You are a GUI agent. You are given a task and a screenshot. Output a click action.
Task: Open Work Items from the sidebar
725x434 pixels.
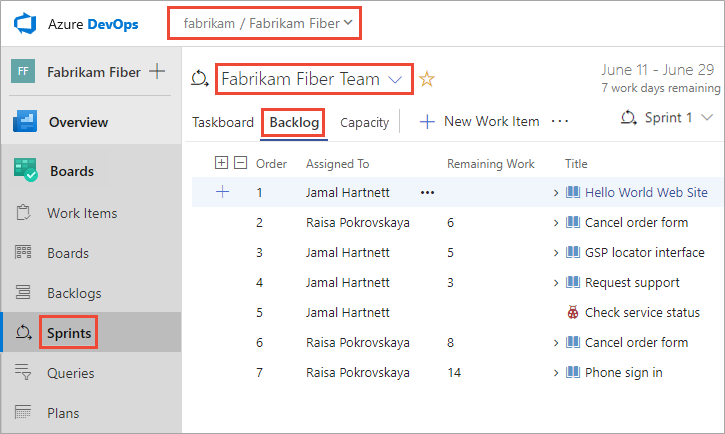[81, 213]
